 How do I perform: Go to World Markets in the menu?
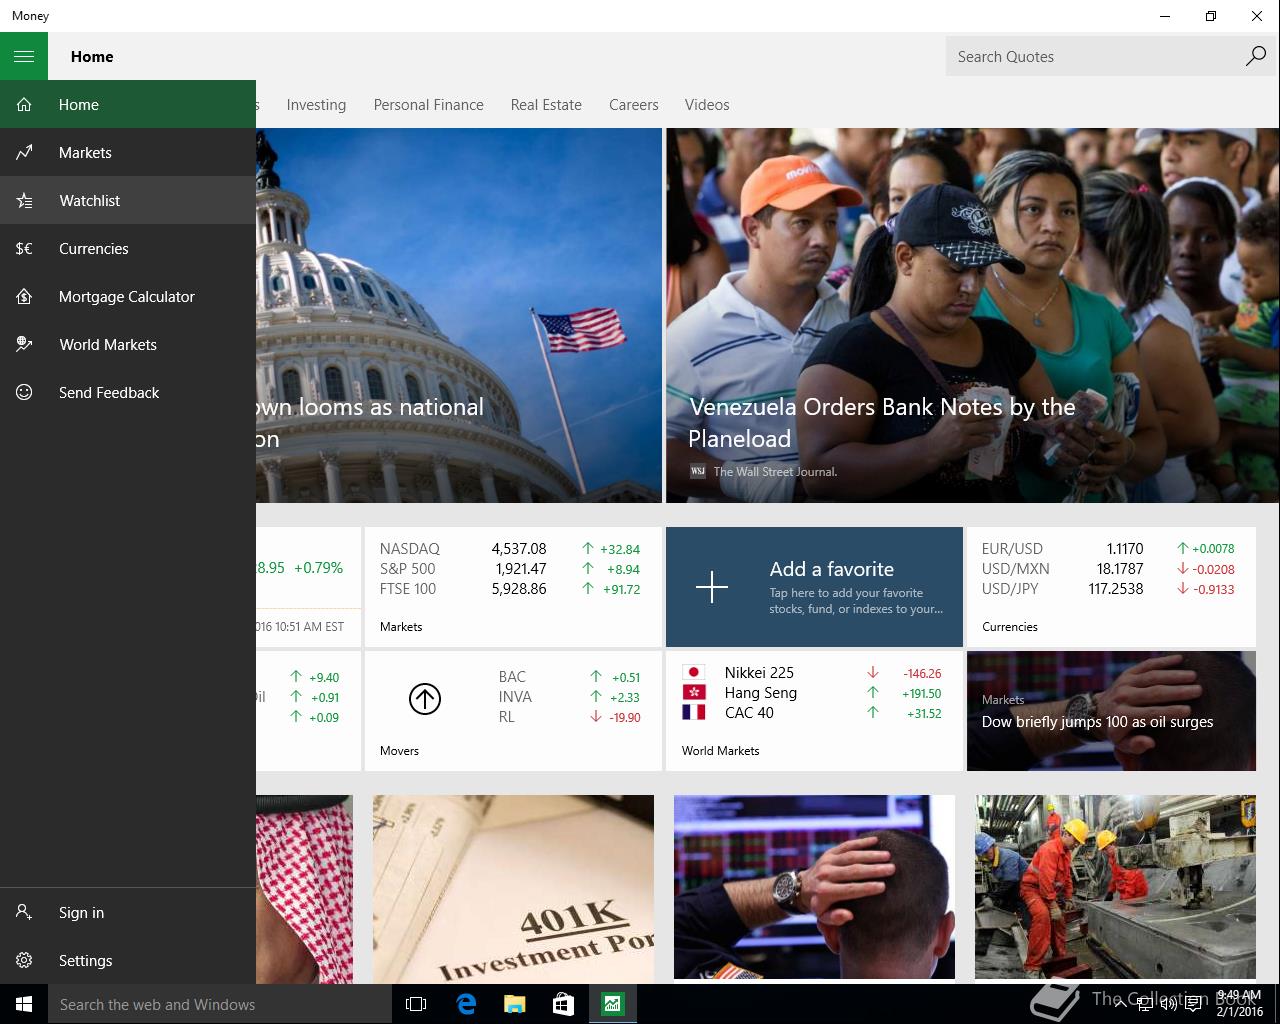tap(128, 345)
